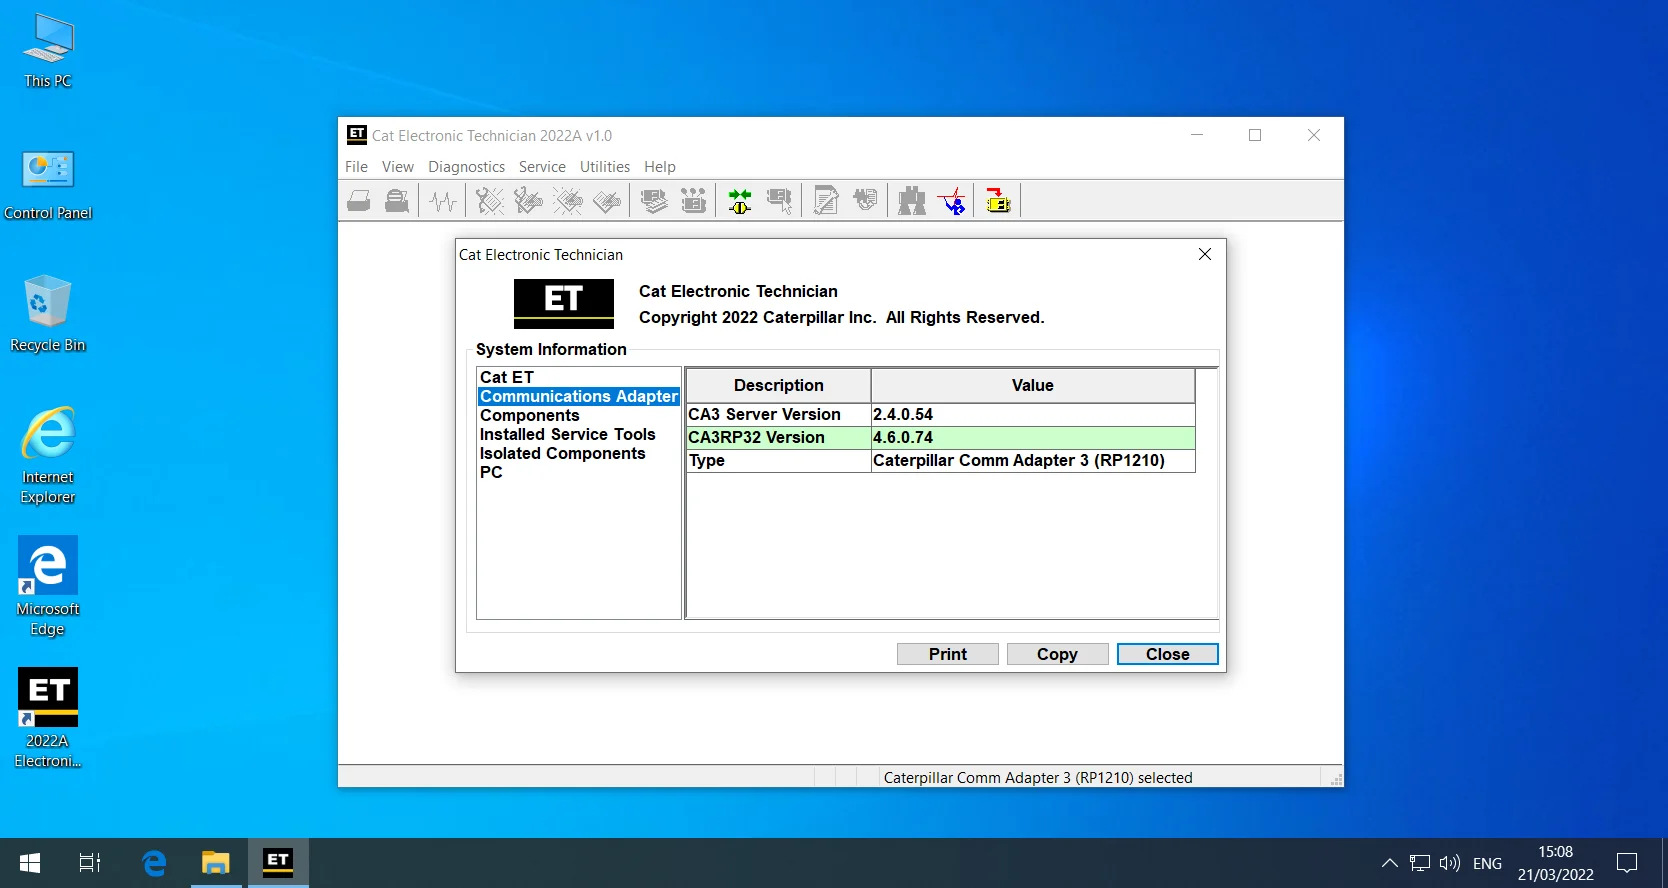Click the green-arrow Connect icon
1668x888 pixels.
pos(740,201)
